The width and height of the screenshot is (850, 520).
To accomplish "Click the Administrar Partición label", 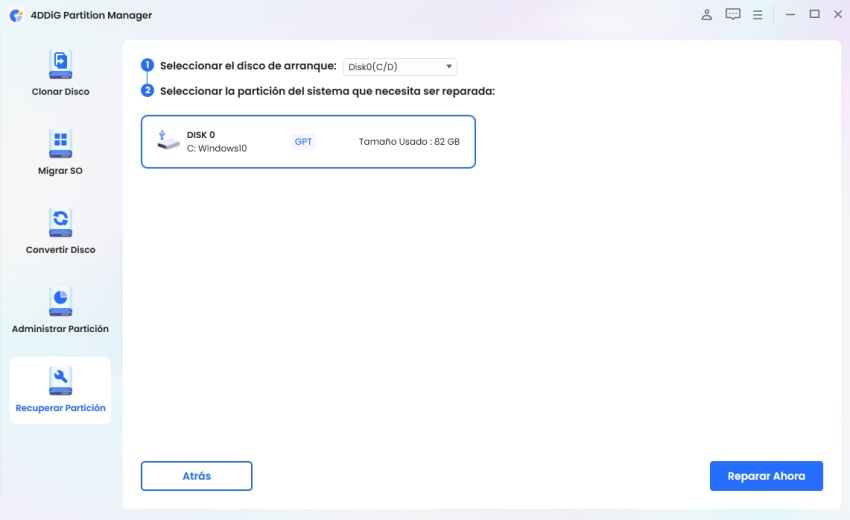I will point(60,329).
